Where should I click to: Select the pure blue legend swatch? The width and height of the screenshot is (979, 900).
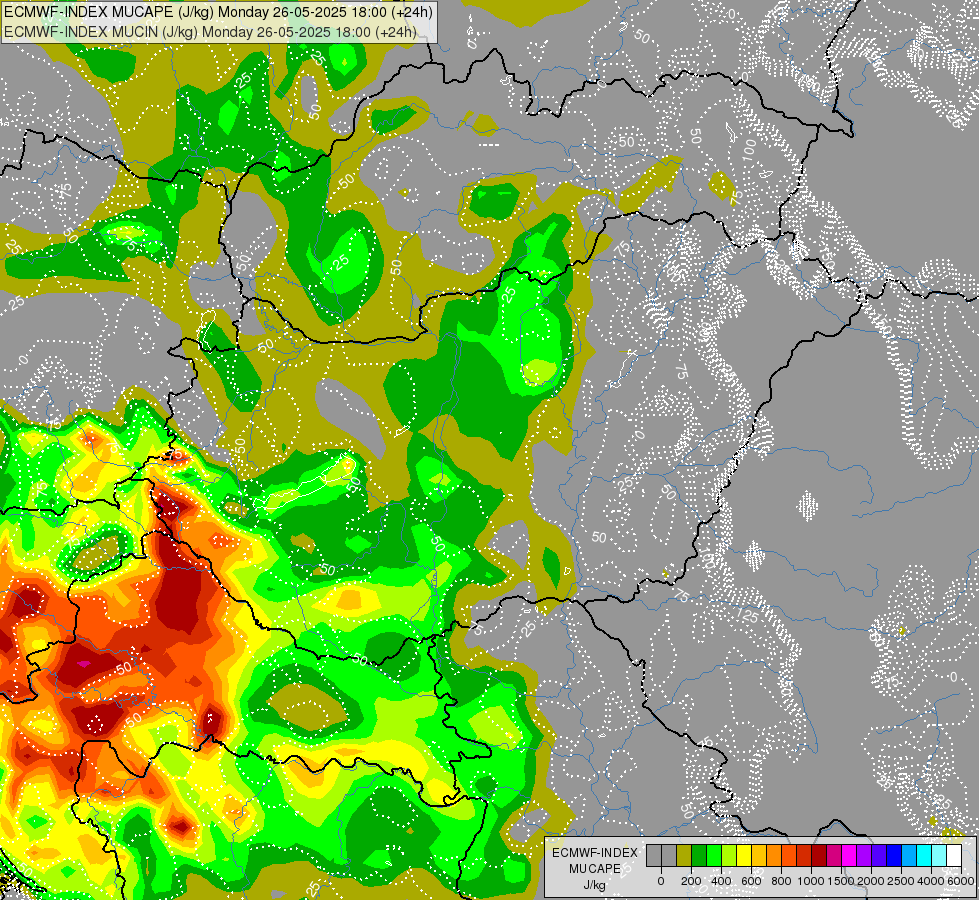pyautogui.click(x=894, y=855)
